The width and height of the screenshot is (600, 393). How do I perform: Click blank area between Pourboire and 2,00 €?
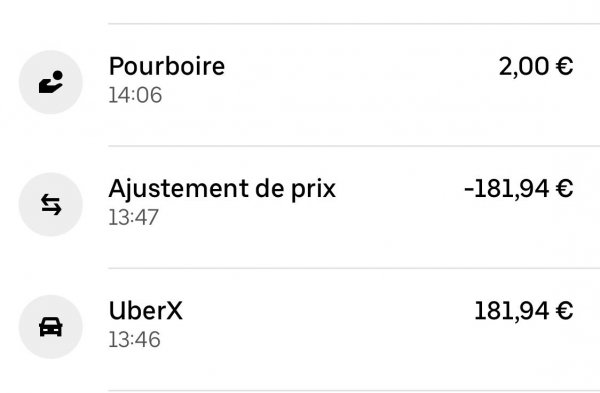(362, 66)
